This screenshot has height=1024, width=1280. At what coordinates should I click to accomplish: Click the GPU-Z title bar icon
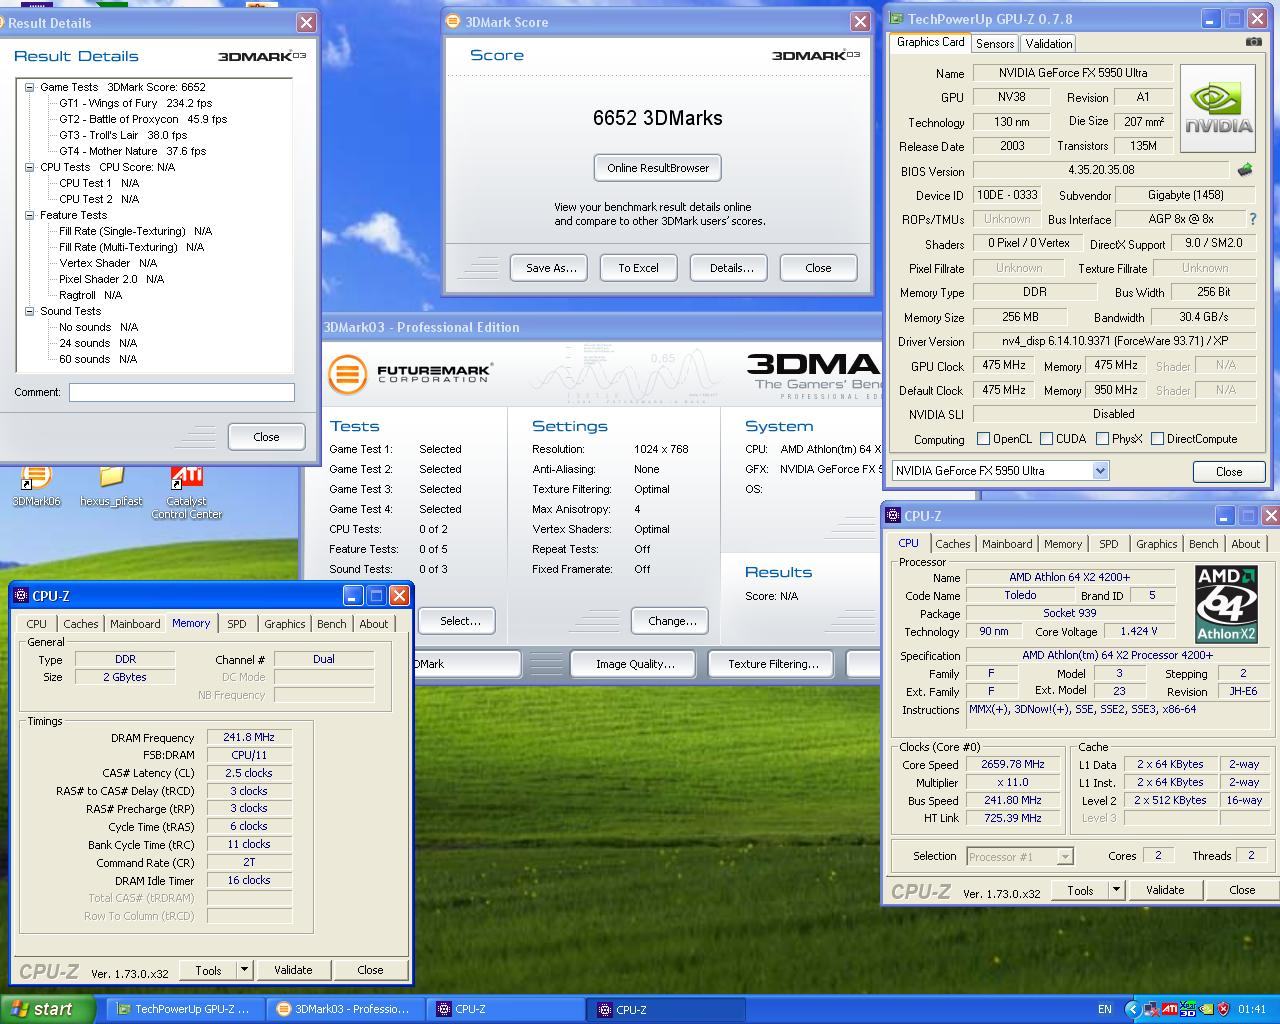point(897,18)
